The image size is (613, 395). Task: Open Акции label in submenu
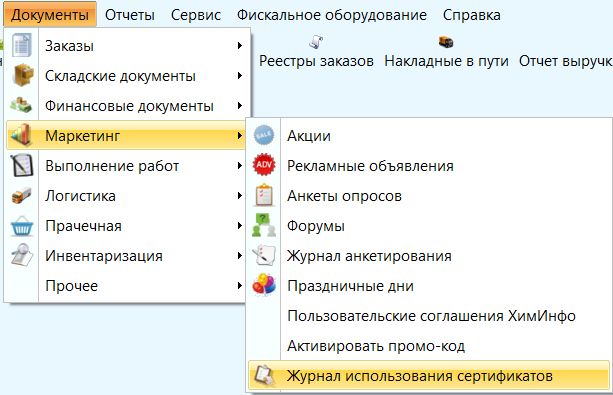309,136
